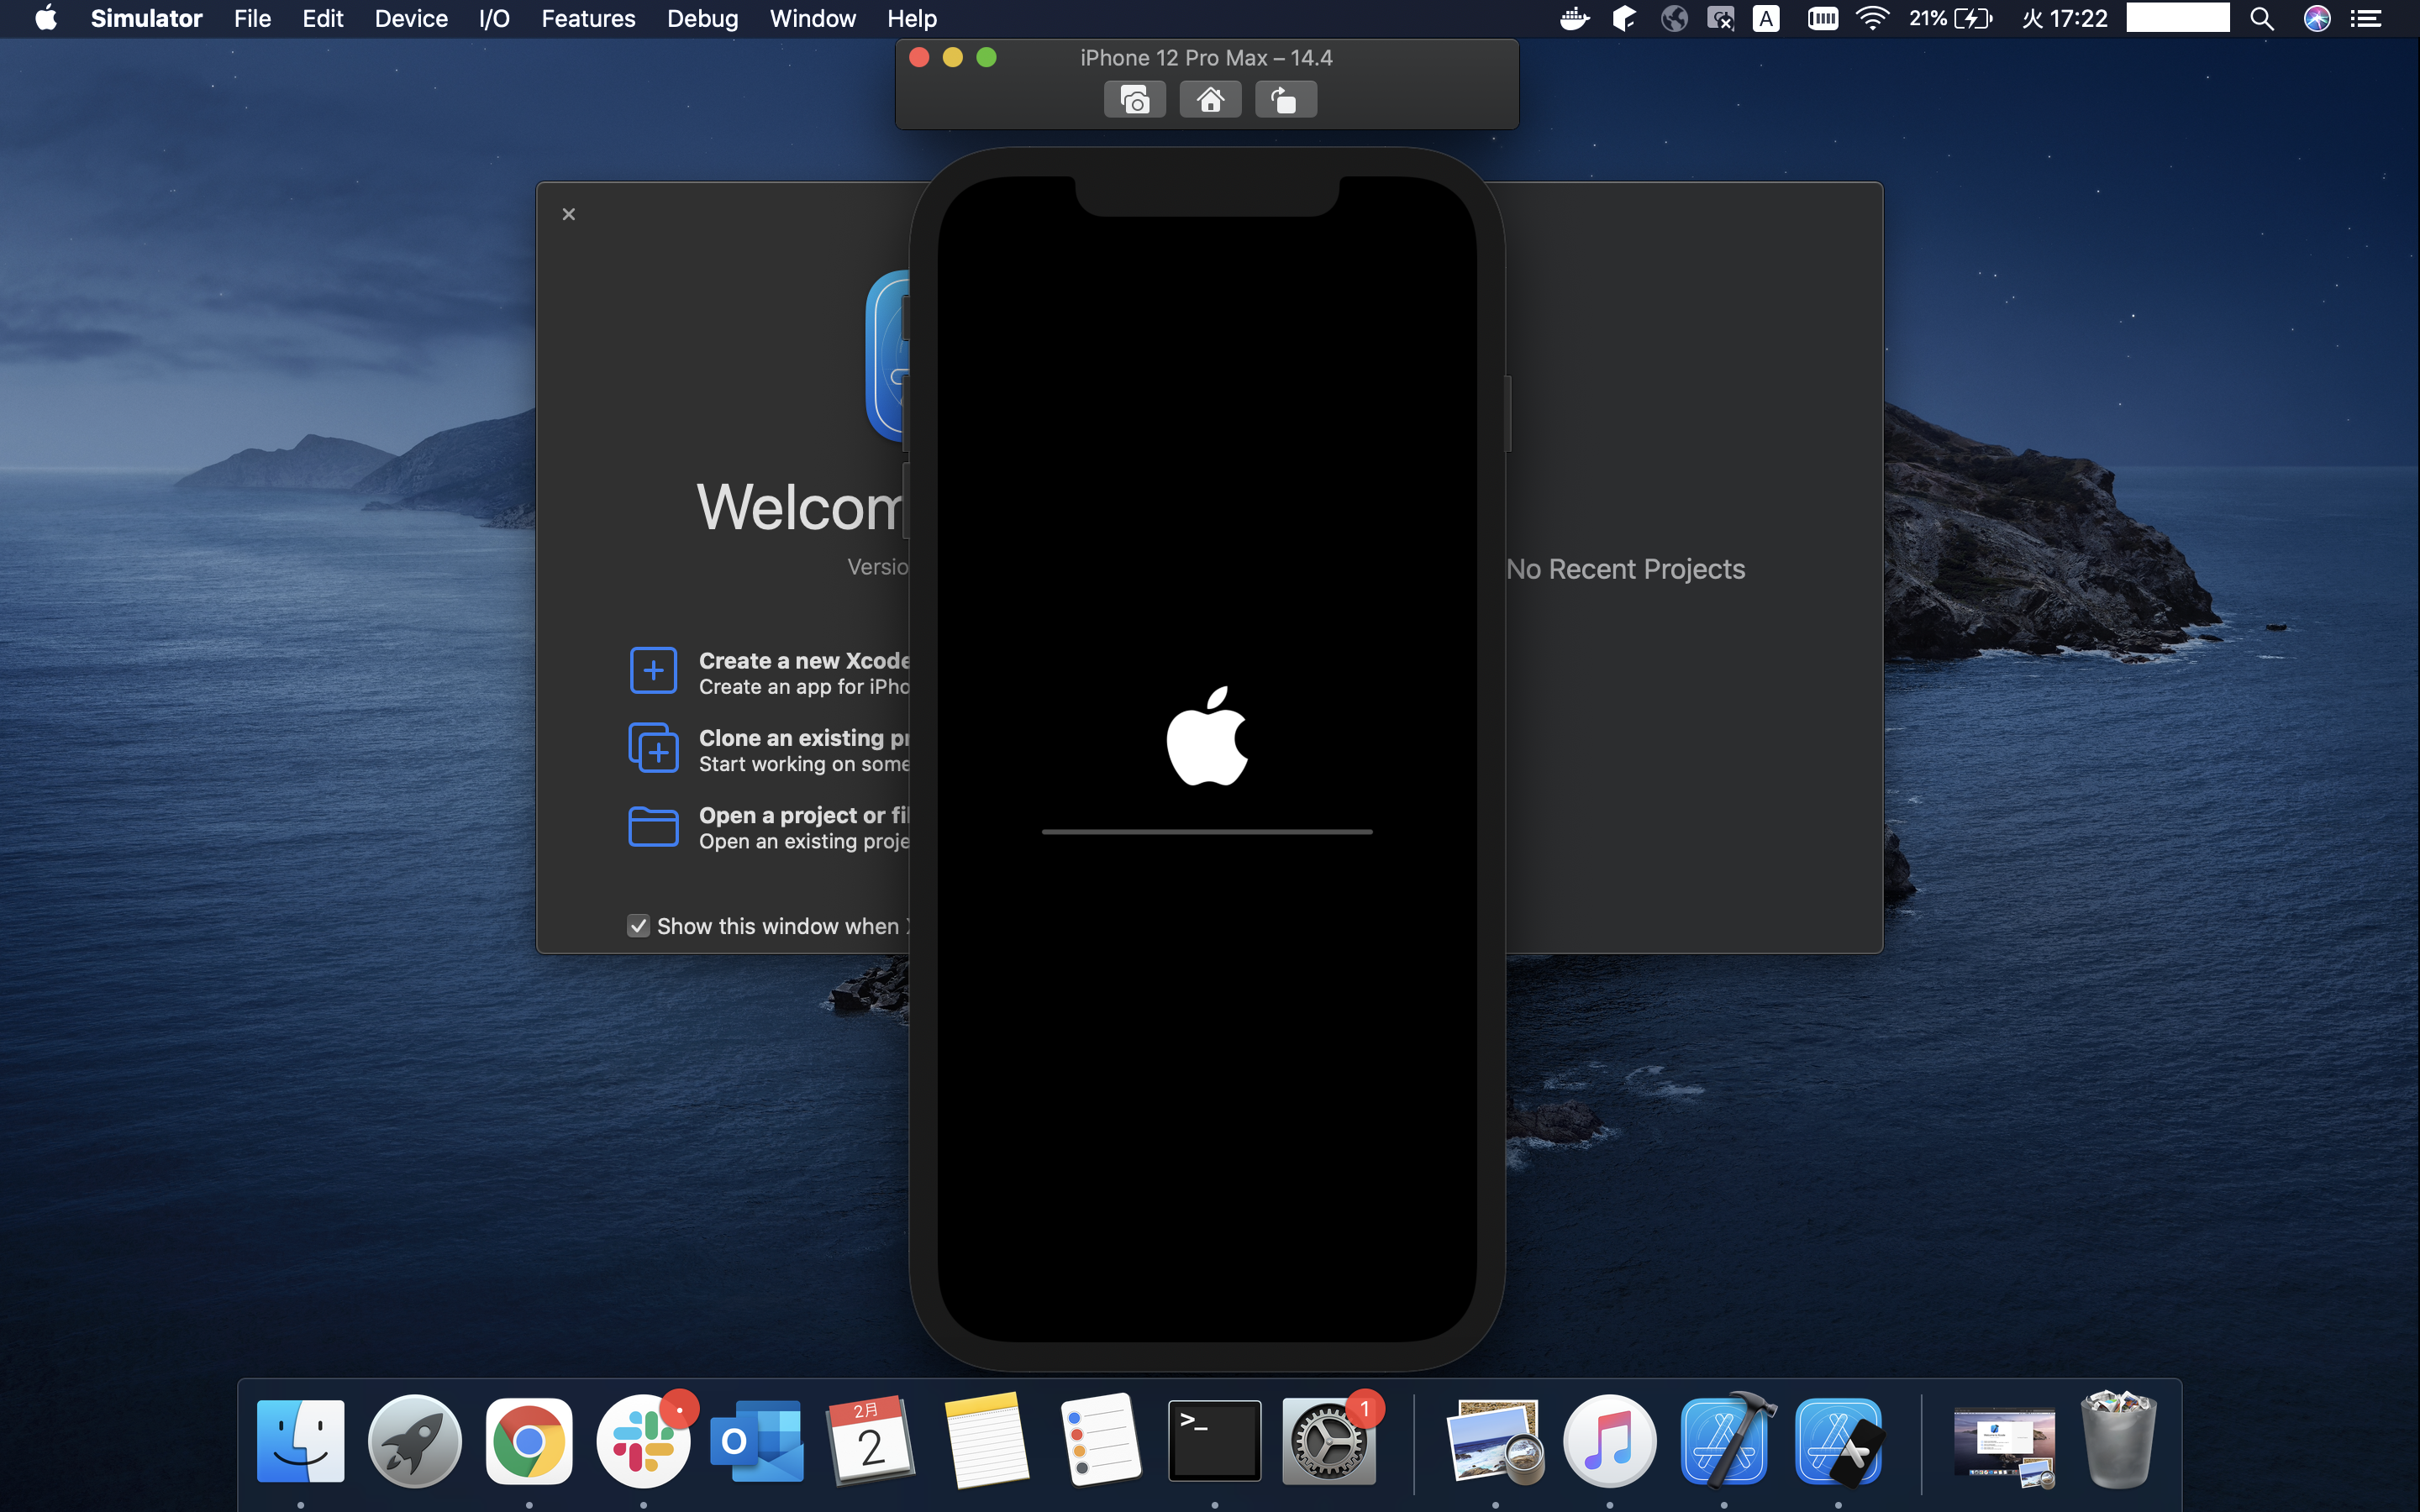The height and width of the screenshot is (1512, 2420).
Task: Open the Trash in Dock
Action: point(2118,1439)
